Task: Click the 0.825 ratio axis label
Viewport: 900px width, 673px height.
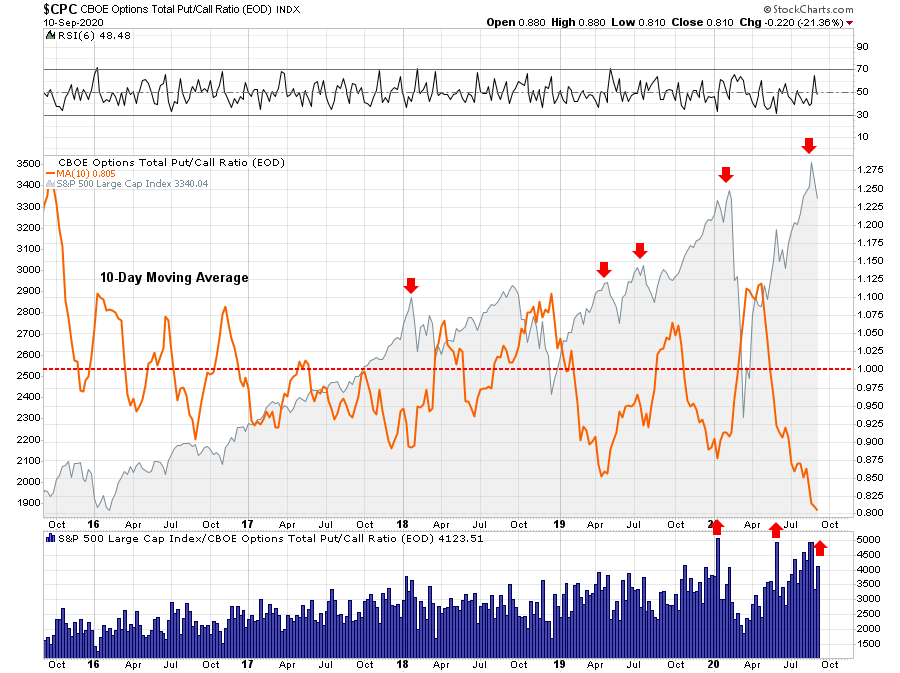Action: pyautogui.click(x=870, y=496)
